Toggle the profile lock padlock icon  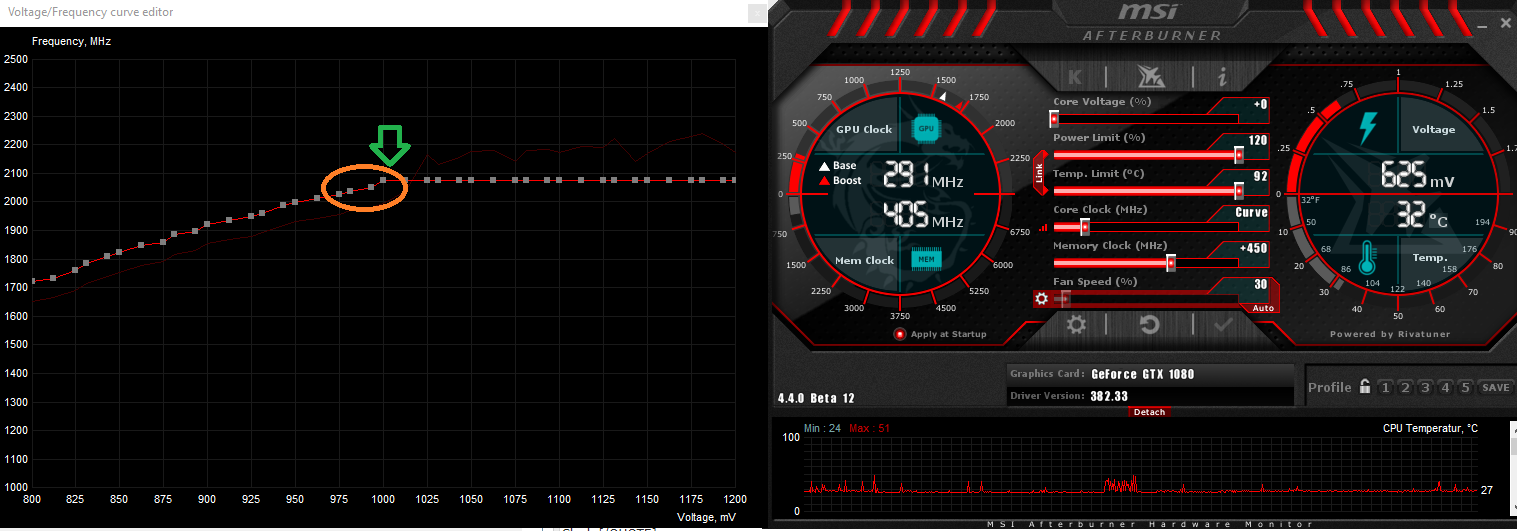click(x=1364, y=388)
